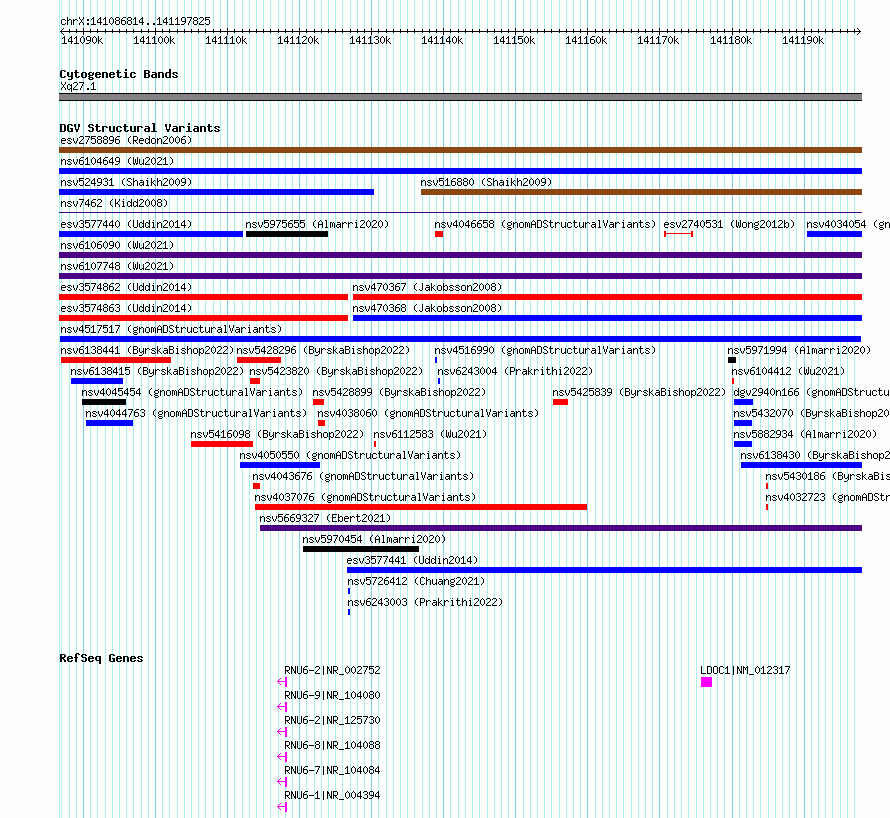The image size is (890, 818).
Task: Click the 141100k ruler position label
Action: (x=154, y=40)
